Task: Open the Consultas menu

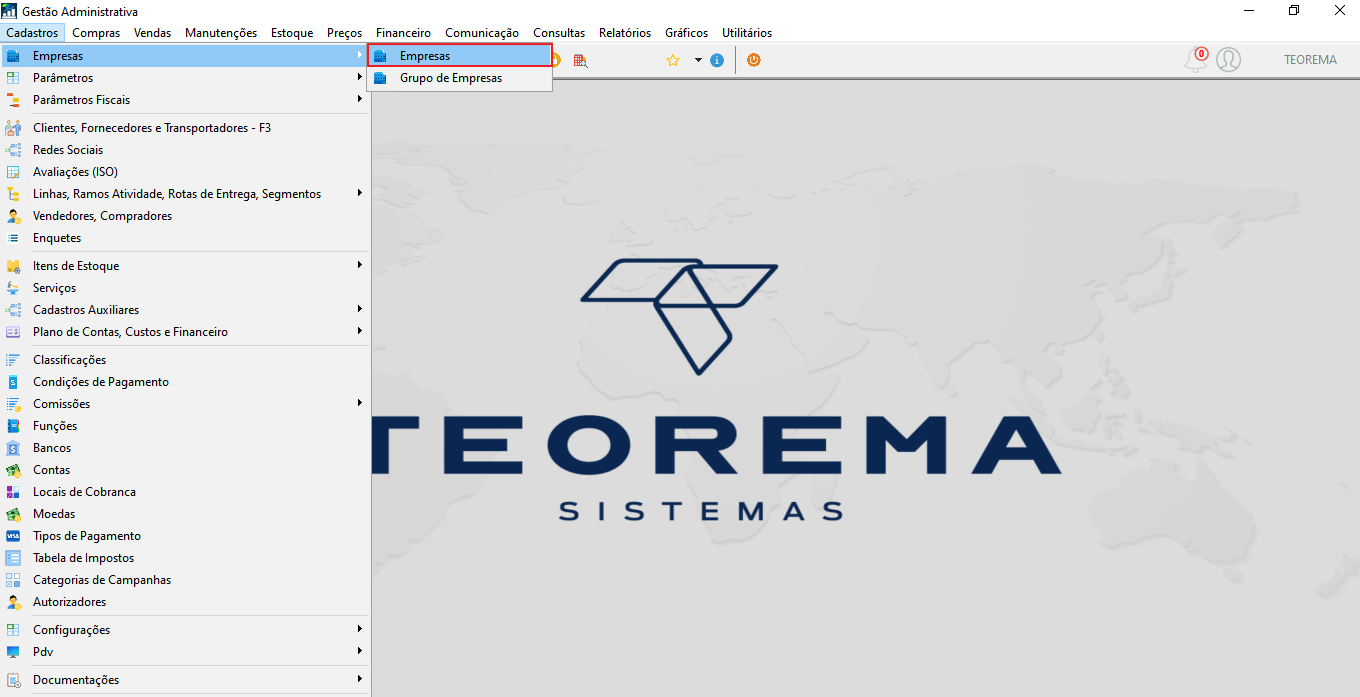Action: tap(559, 33)
